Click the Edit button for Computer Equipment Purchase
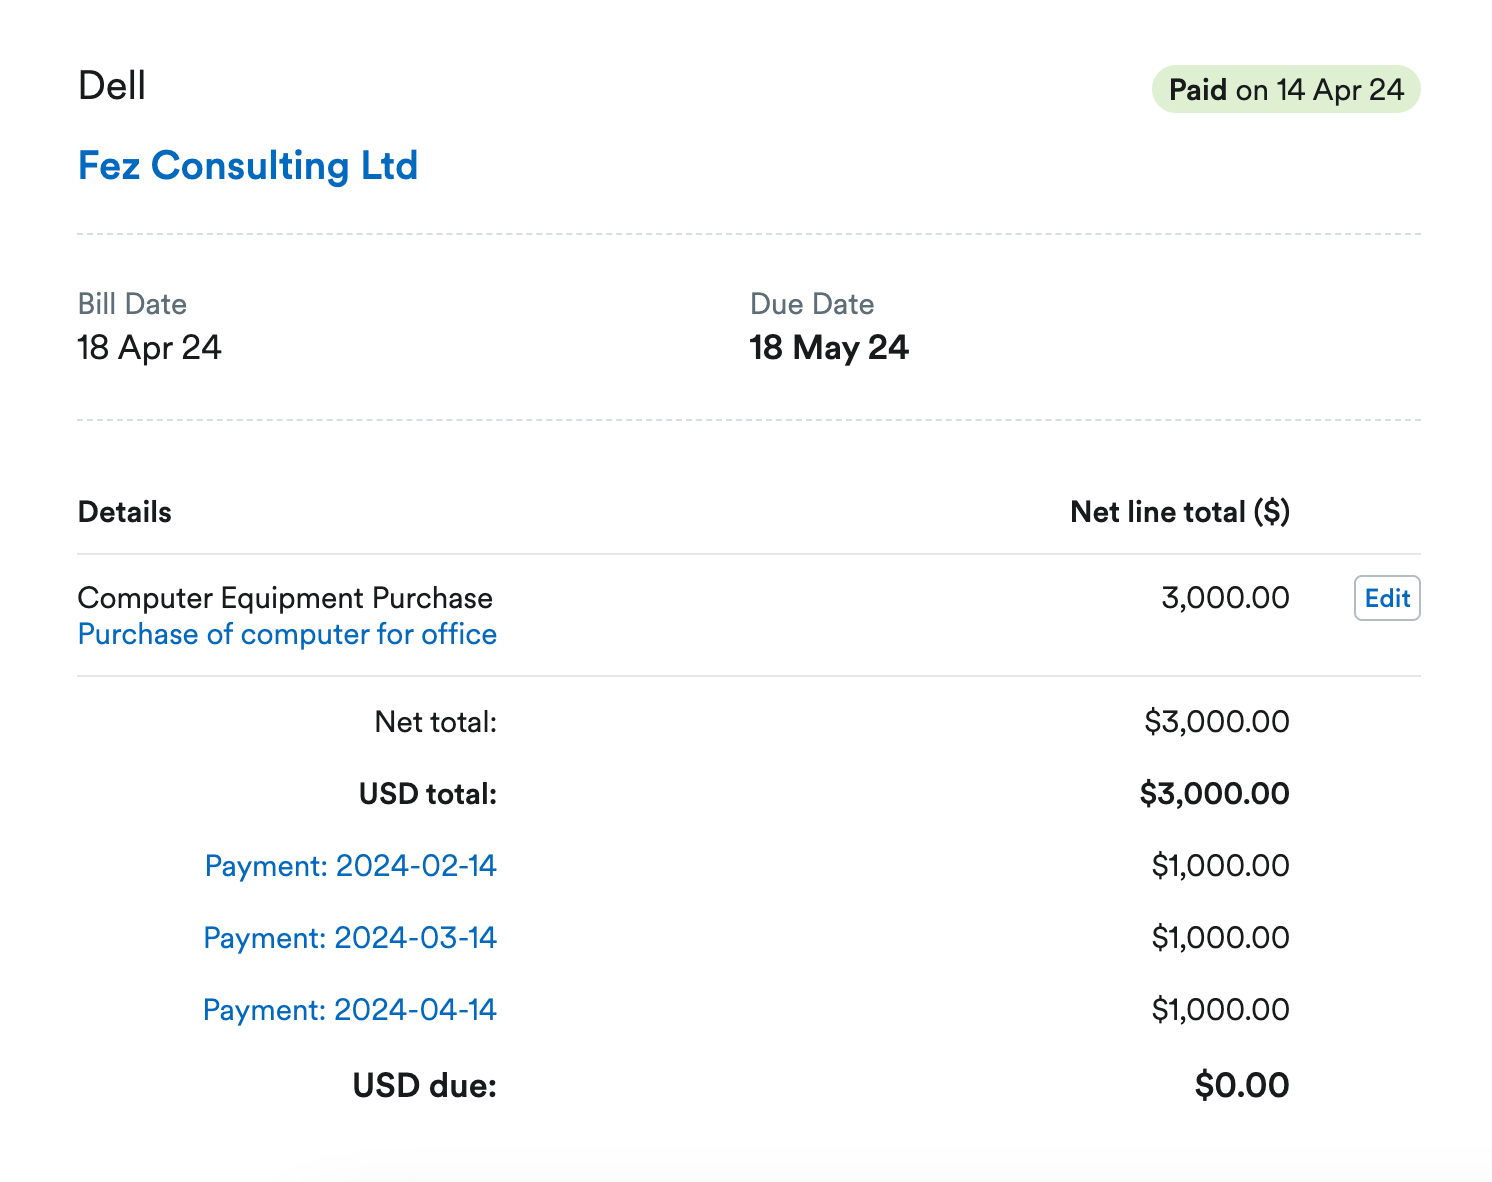Screen dimensions: 1492x1182 [1387, 598]
